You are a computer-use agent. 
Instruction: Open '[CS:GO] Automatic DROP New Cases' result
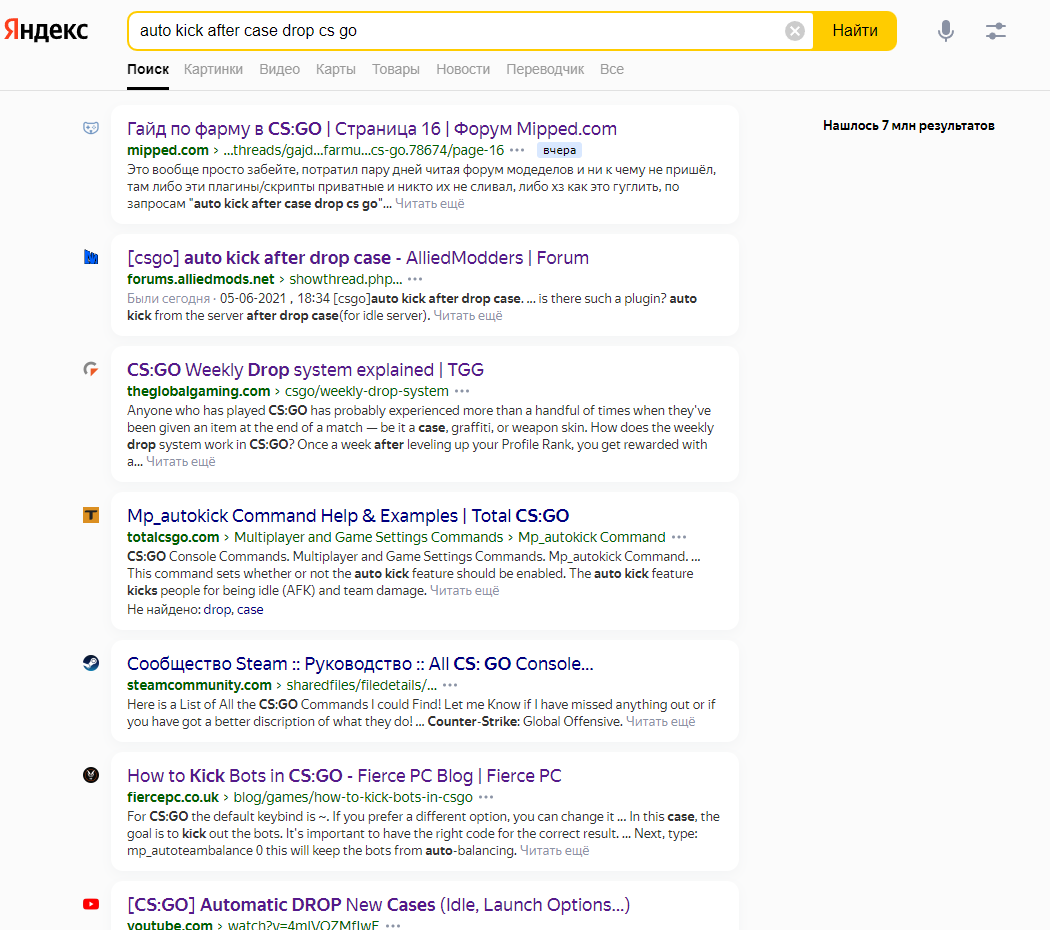point(378,905)
